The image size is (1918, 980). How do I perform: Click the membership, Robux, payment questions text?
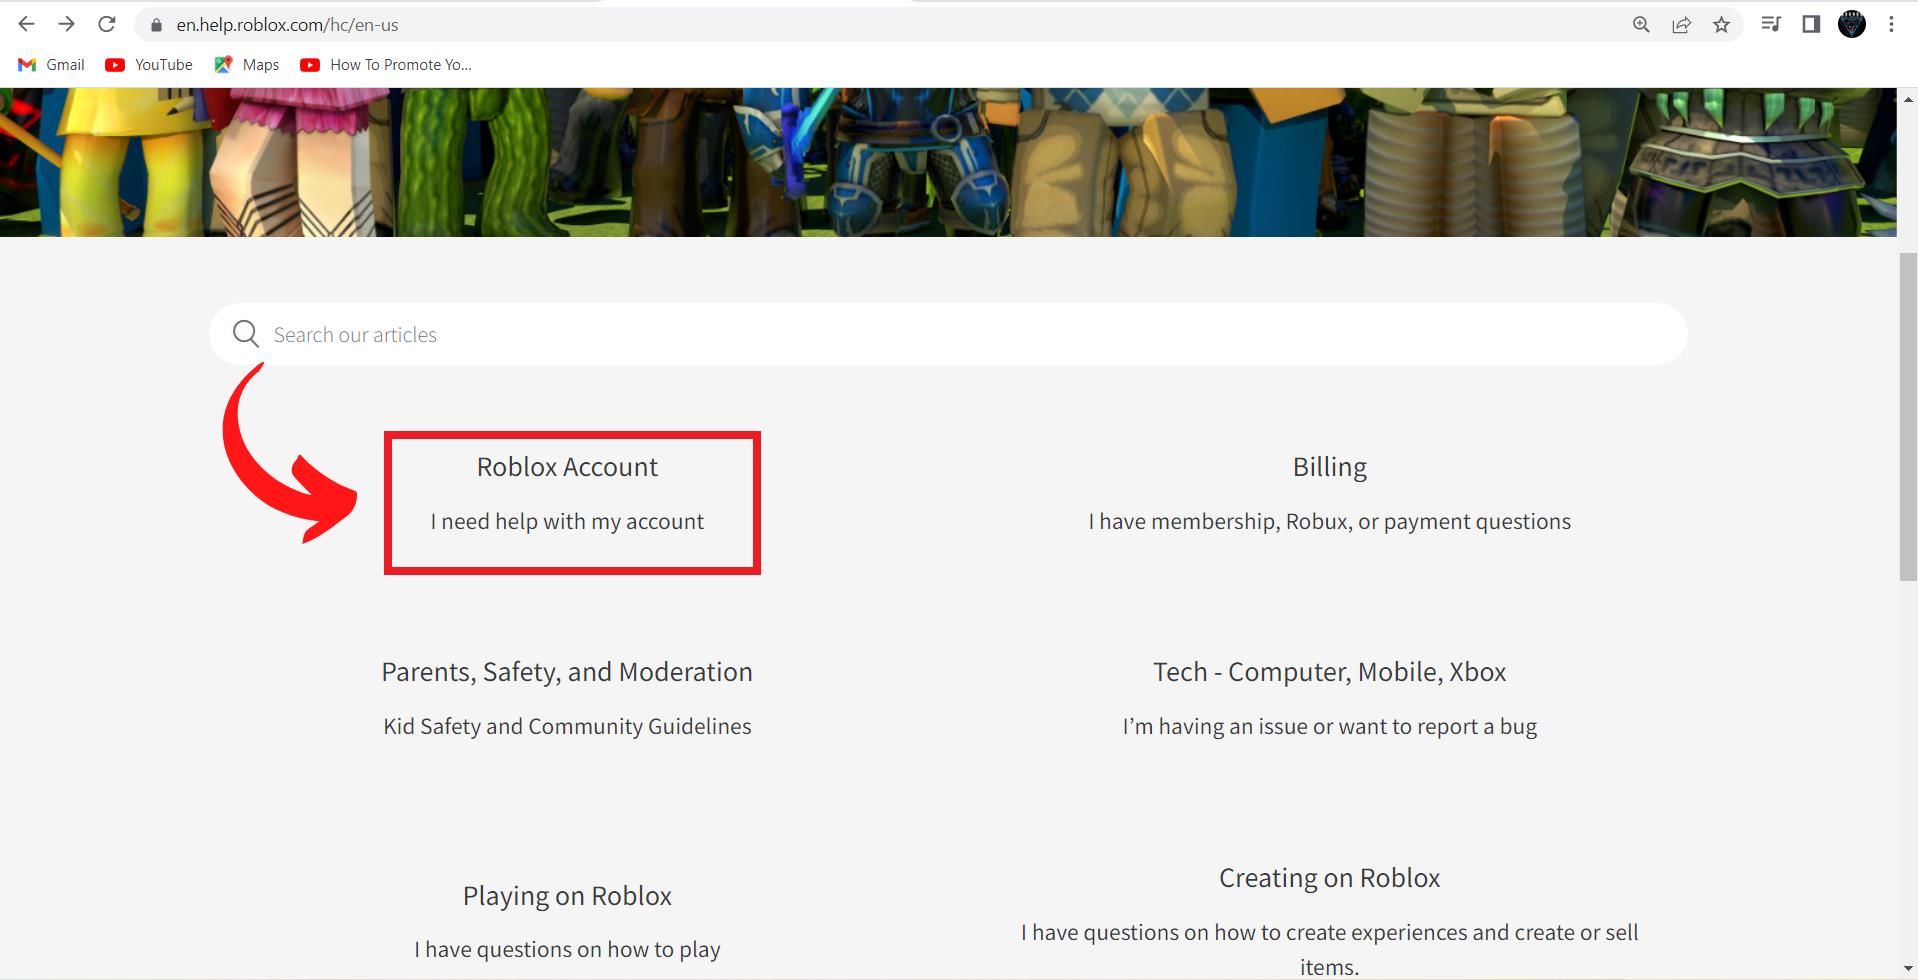tap(1329, 521)
